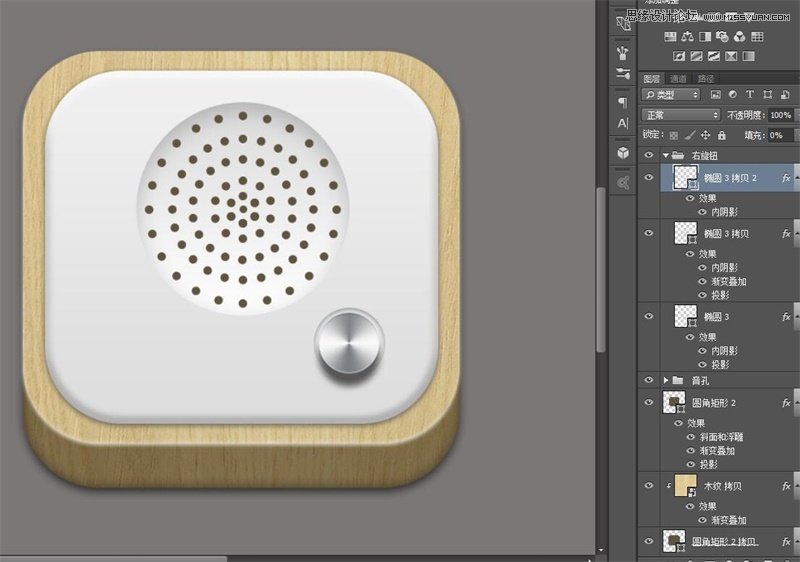Add a Black & White adjustment layer

705,36
